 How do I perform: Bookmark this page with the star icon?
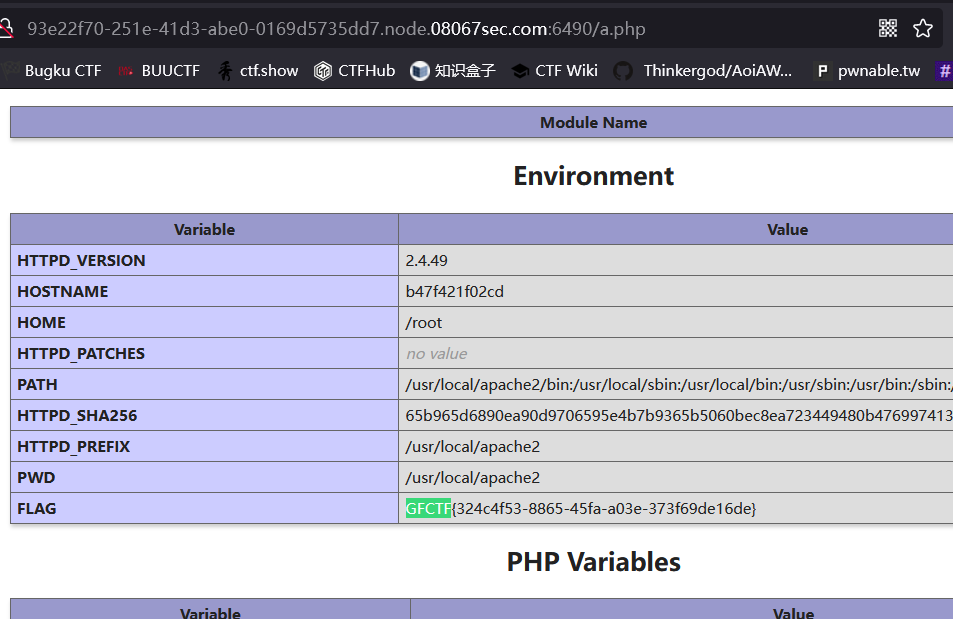click(923, 28)
